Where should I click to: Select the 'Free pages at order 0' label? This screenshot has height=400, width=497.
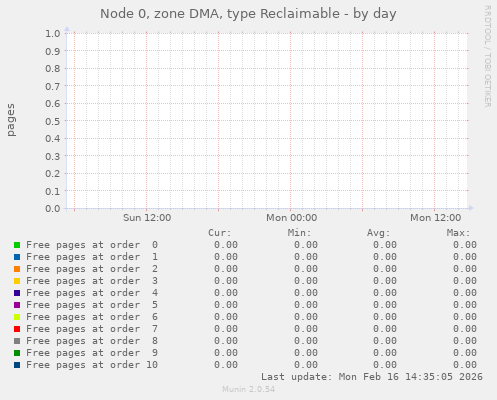(92, 245)
